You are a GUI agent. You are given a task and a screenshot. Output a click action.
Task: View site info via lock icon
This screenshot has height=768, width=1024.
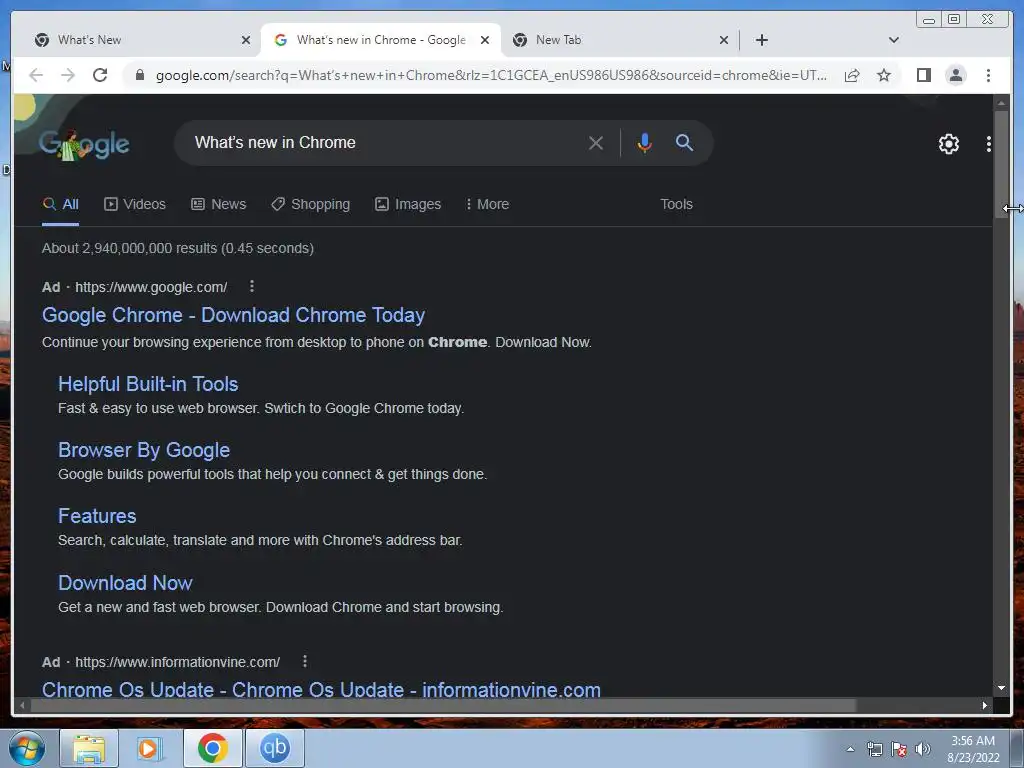pyautogui.click(x=139, y=75)
